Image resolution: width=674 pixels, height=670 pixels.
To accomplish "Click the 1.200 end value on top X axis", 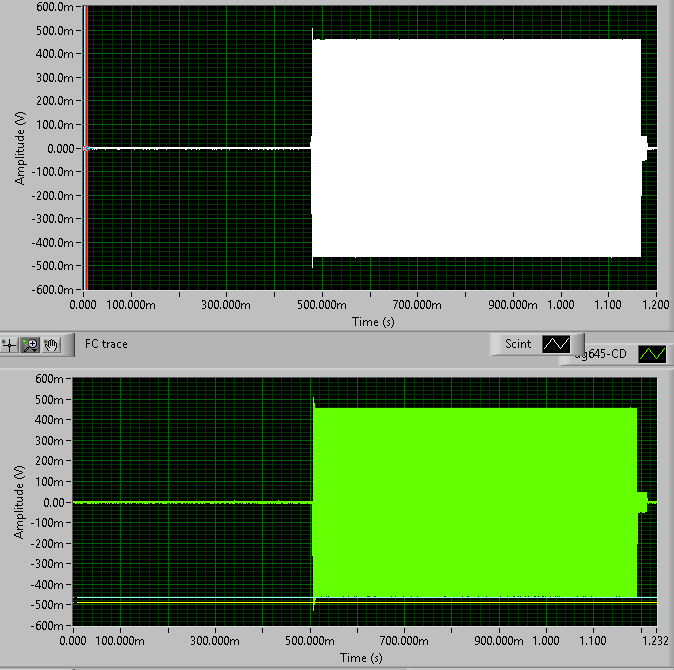I will (x=656, y=305).
